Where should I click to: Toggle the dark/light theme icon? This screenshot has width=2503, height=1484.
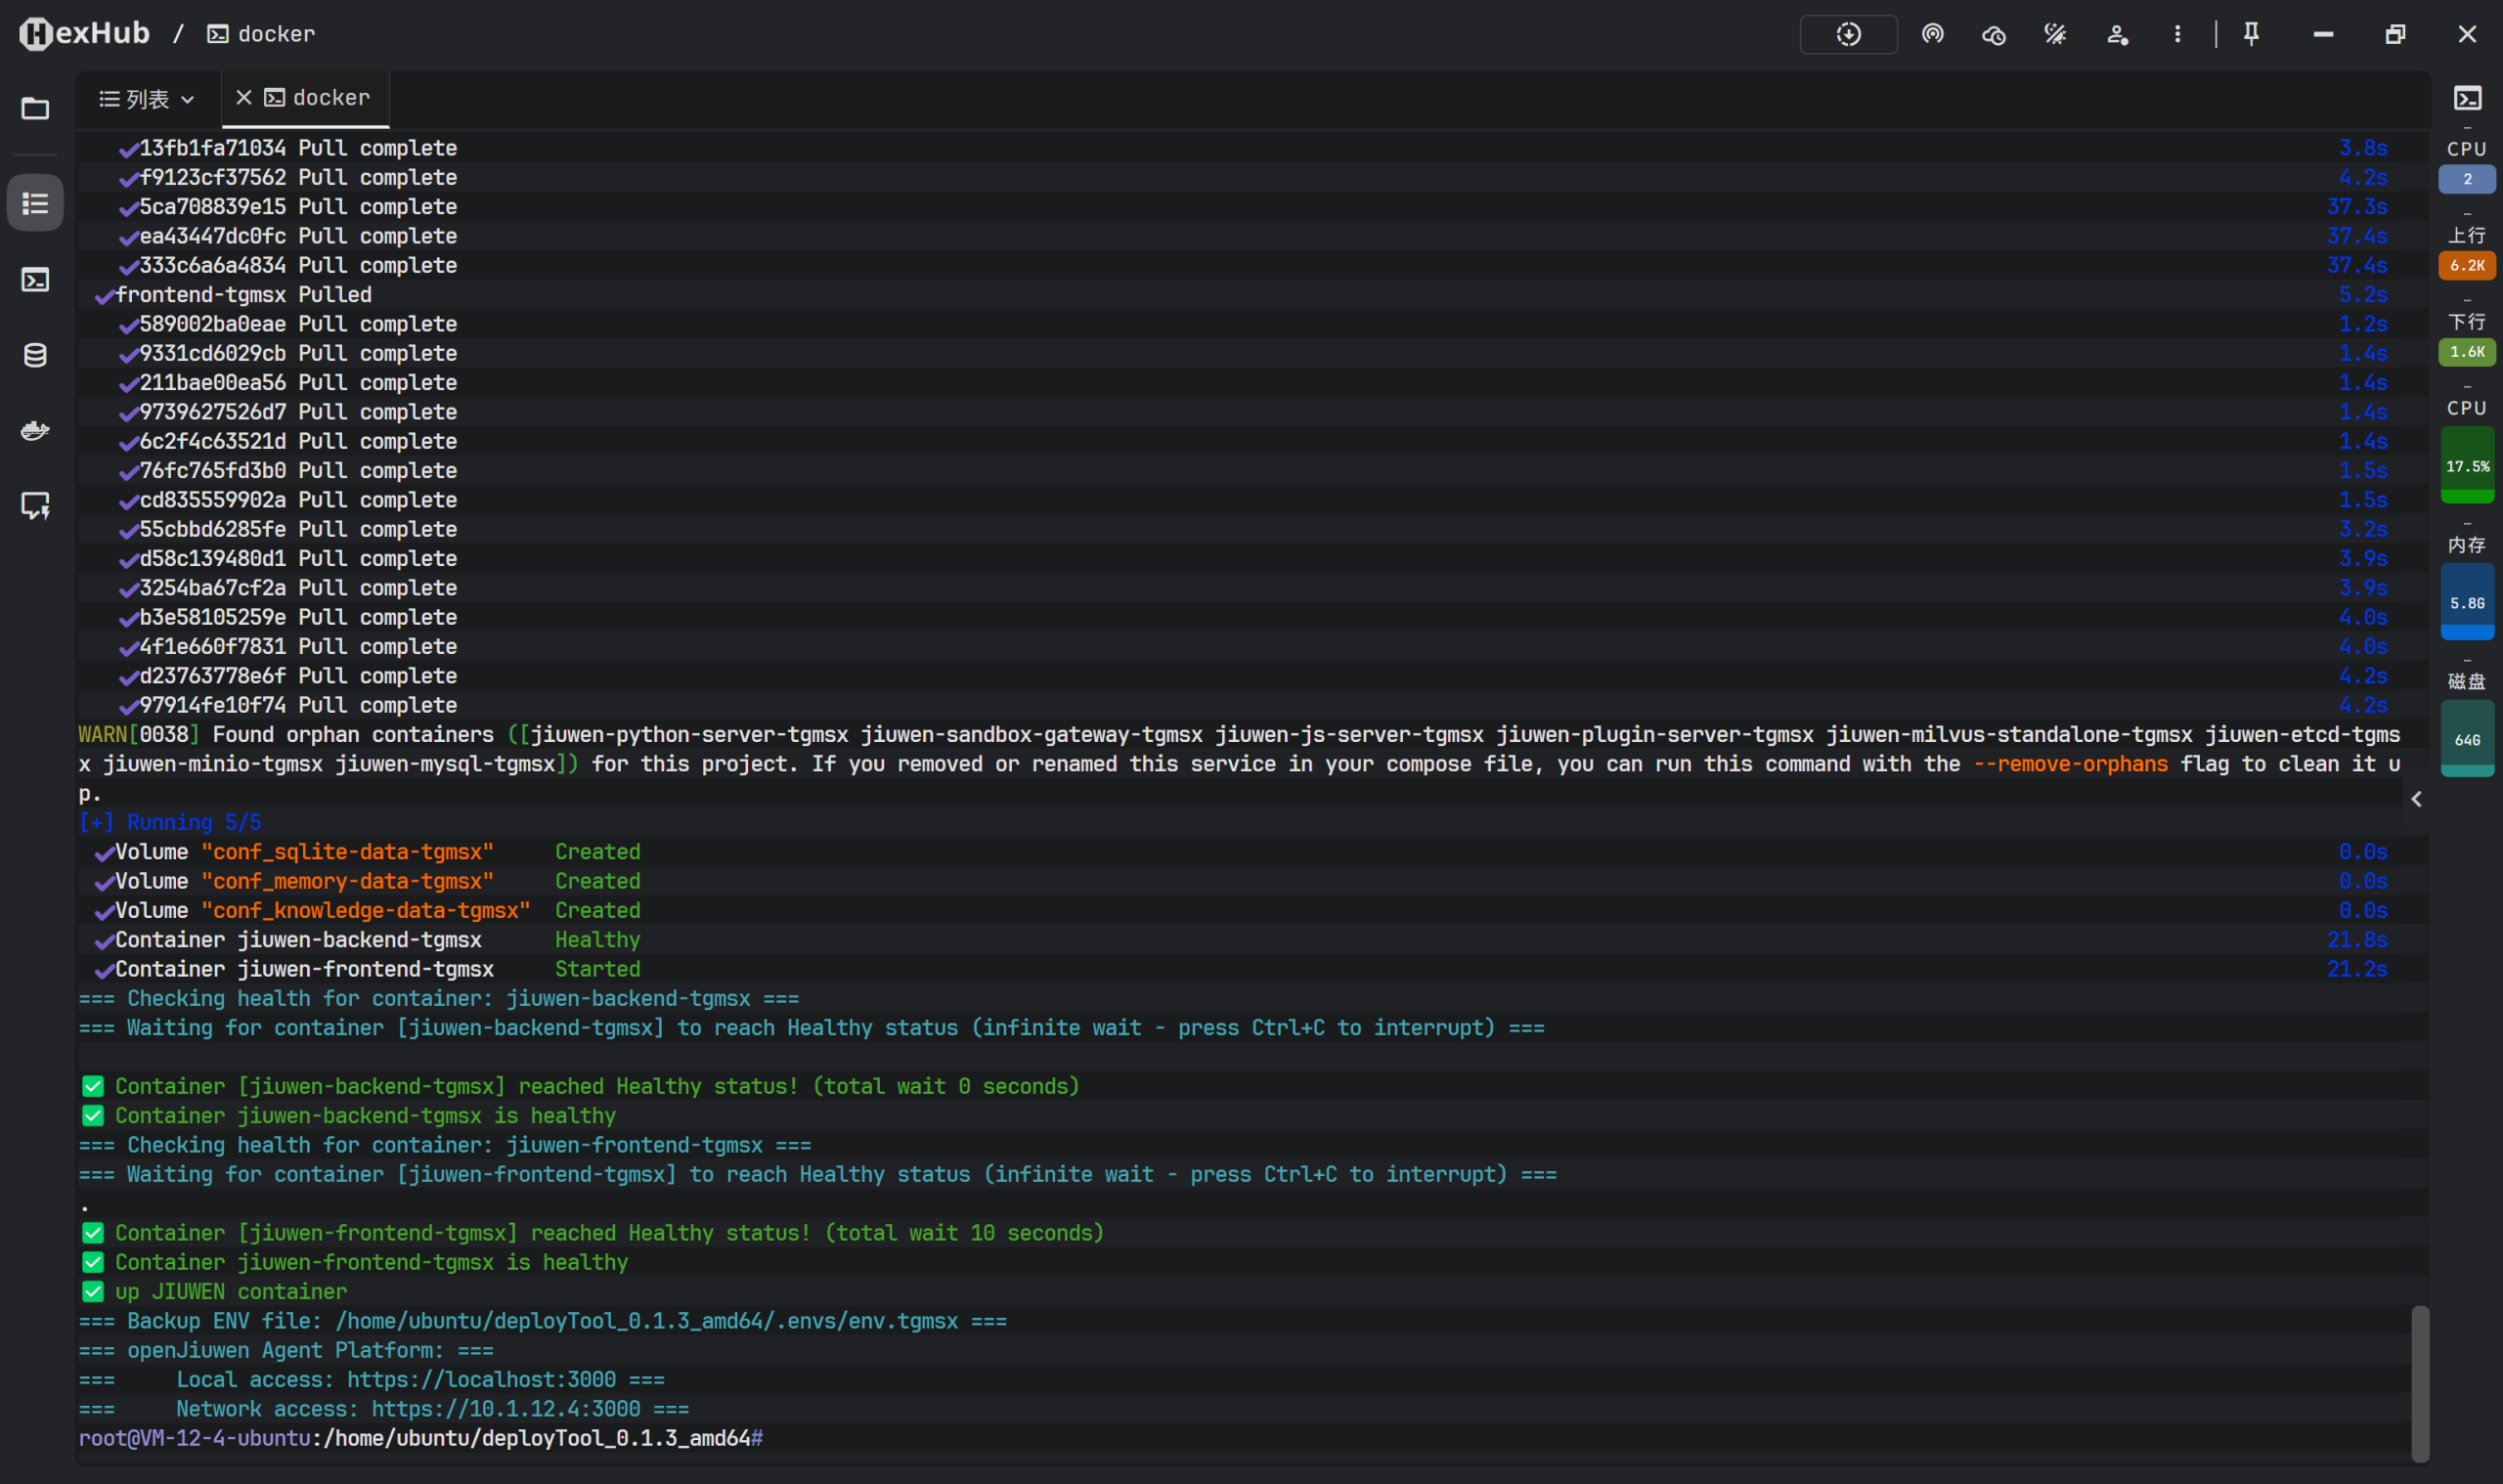(2054, 34)
